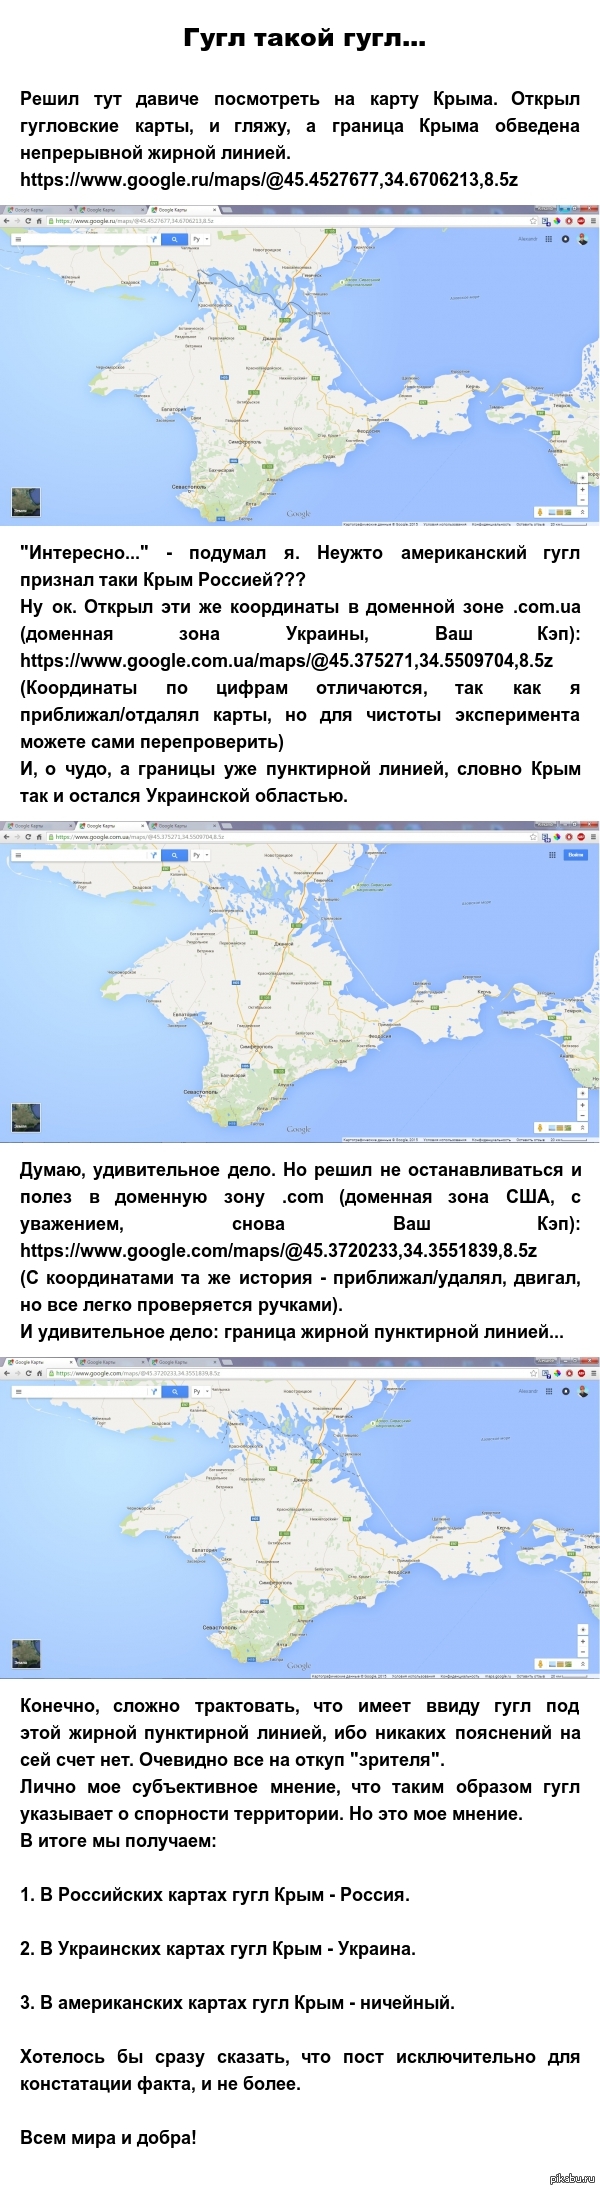Click account avatar in google.com screenshot

pos(582,1391)
